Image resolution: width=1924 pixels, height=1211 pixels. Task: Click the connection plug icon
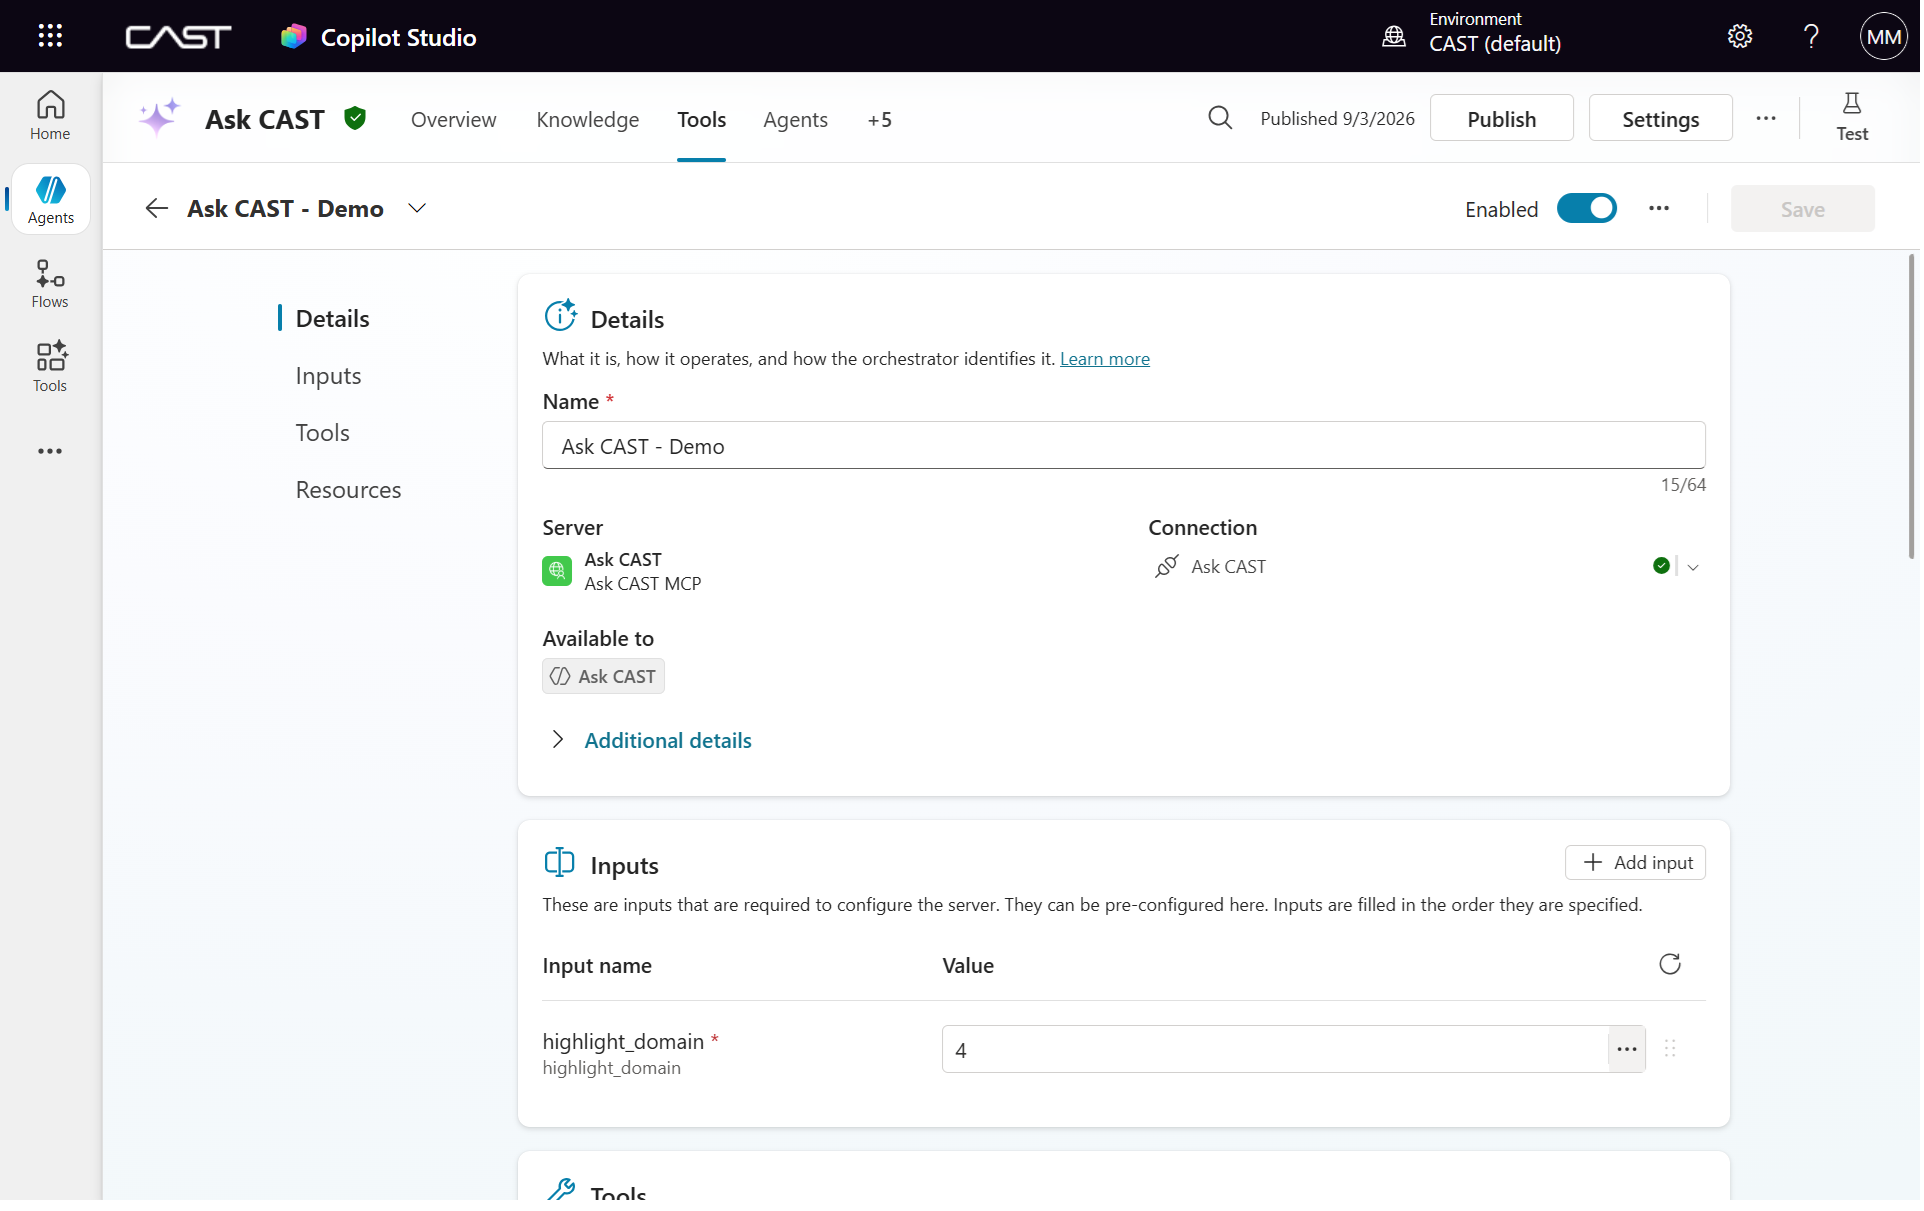pyautogui.click(x=1166, y=567)
